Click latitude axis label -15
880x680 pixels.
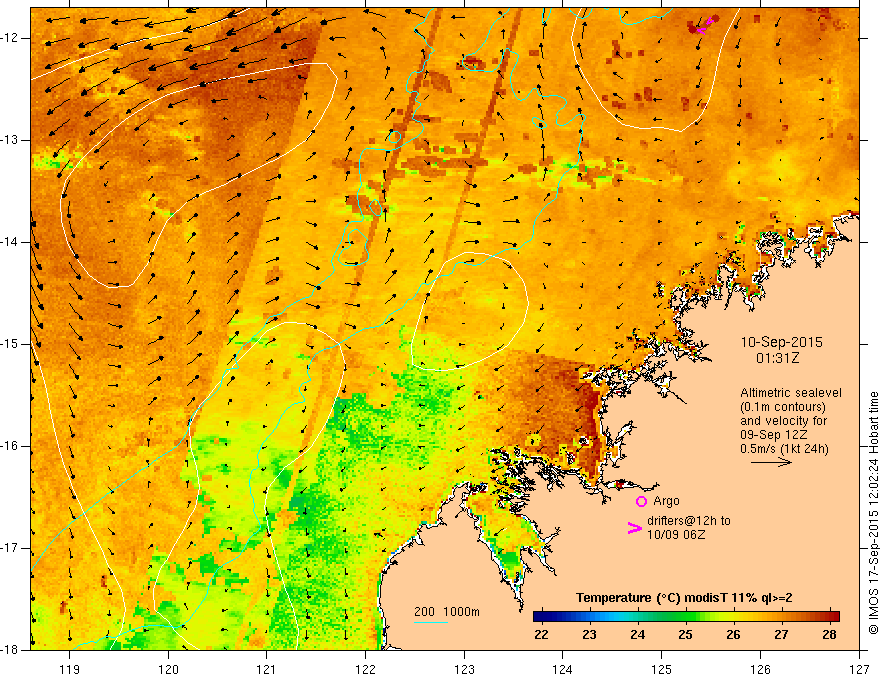click(x=11, y=344)
